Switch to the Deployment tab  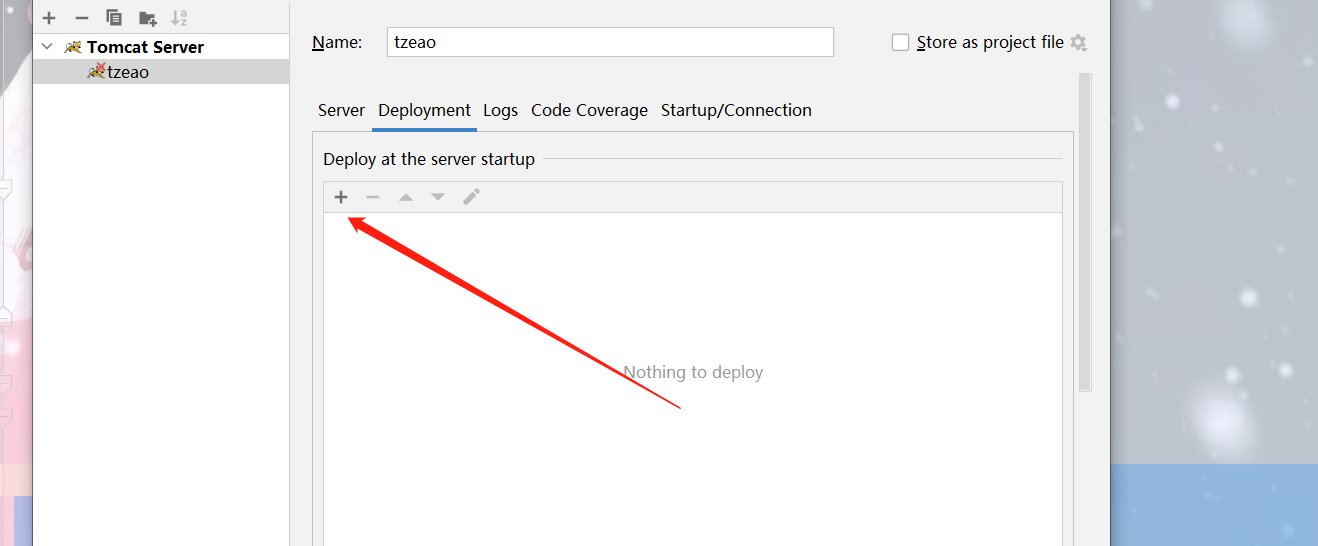pos(424,110)
